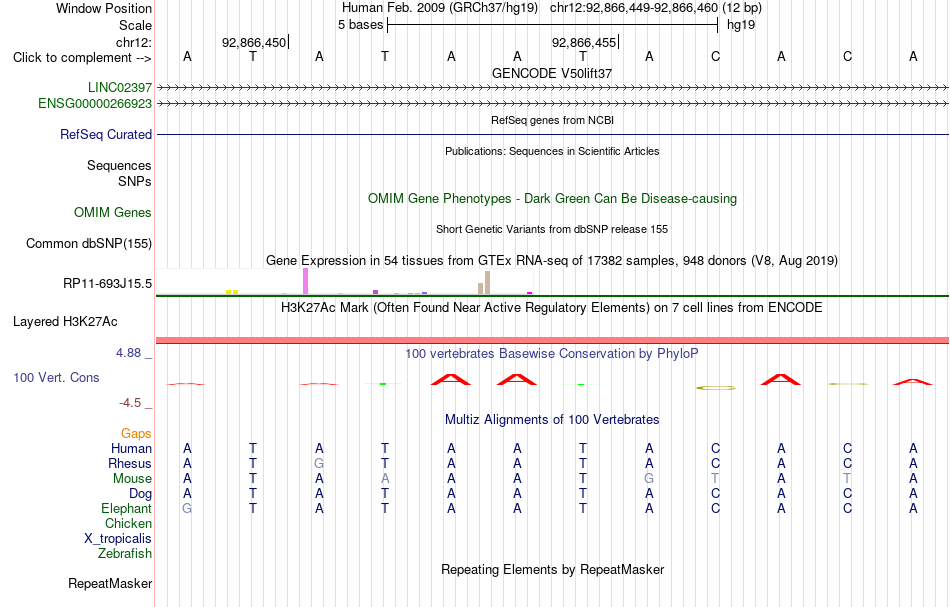The image size is (950, 607).
Task: Click the RepeatMasker track label
Action: [110, 583]
